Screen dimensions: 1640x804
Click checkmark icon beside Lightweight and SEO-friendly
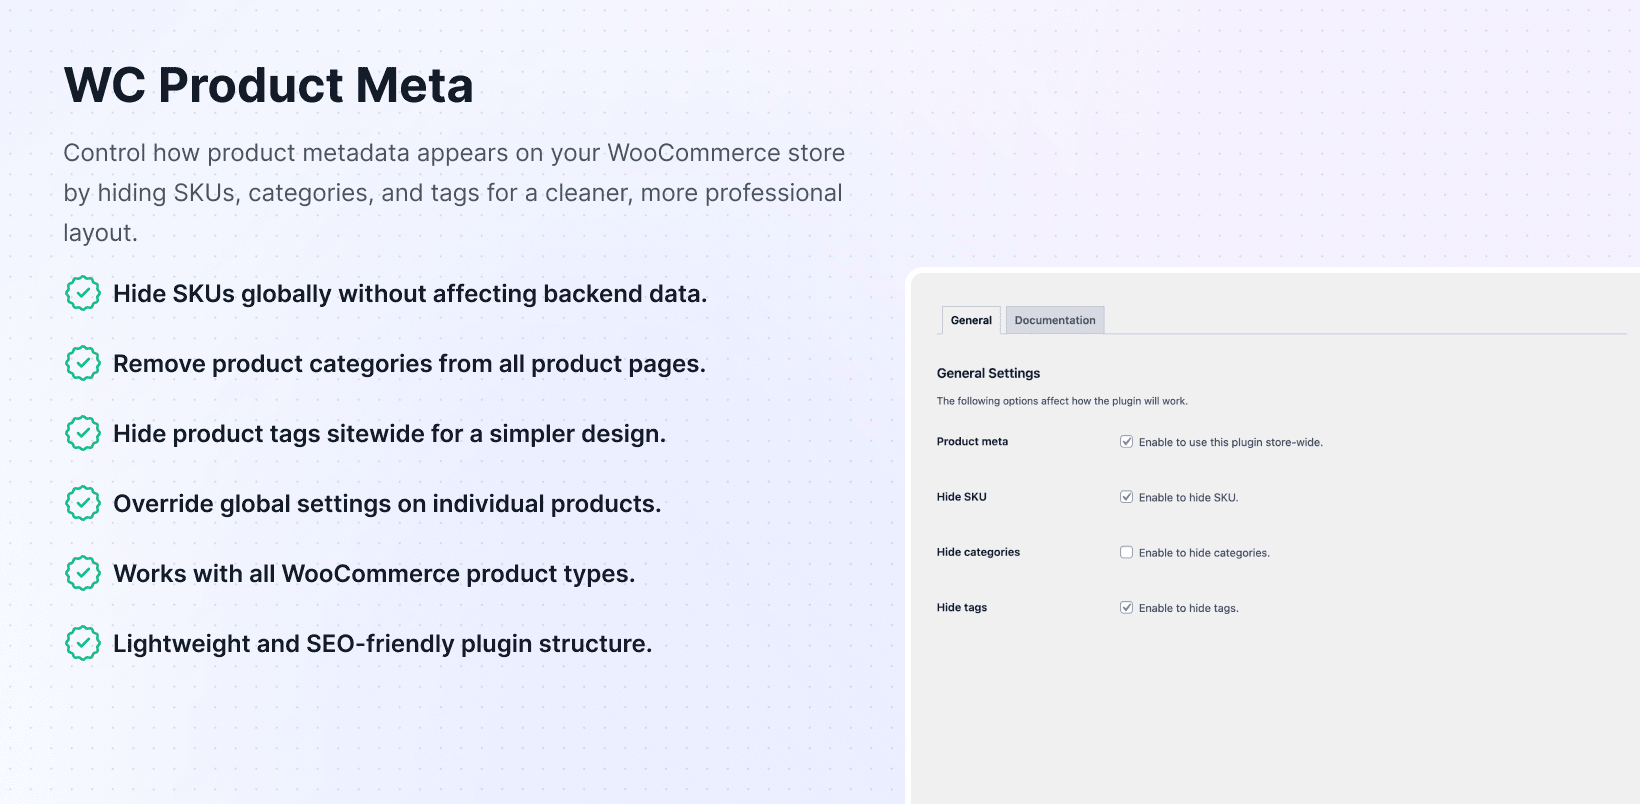83,644
